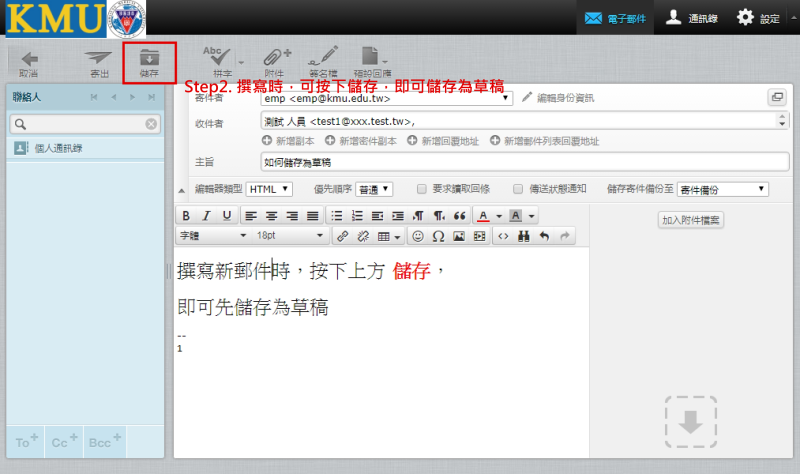This screenshot has height=474, width=800.
Task: Open the priority 普通 dropdown
Action: coord(374,189)
